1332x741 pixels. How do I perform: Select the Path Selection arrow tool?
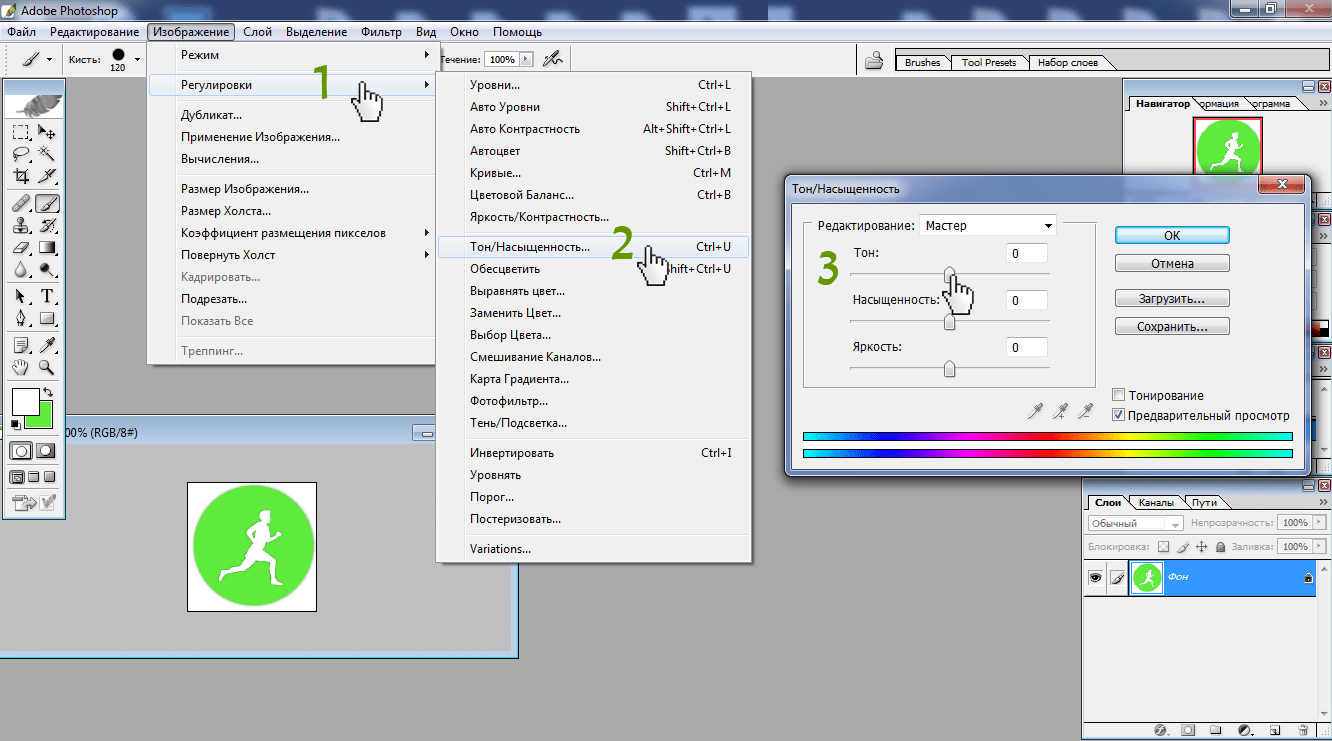pos(21,296)
